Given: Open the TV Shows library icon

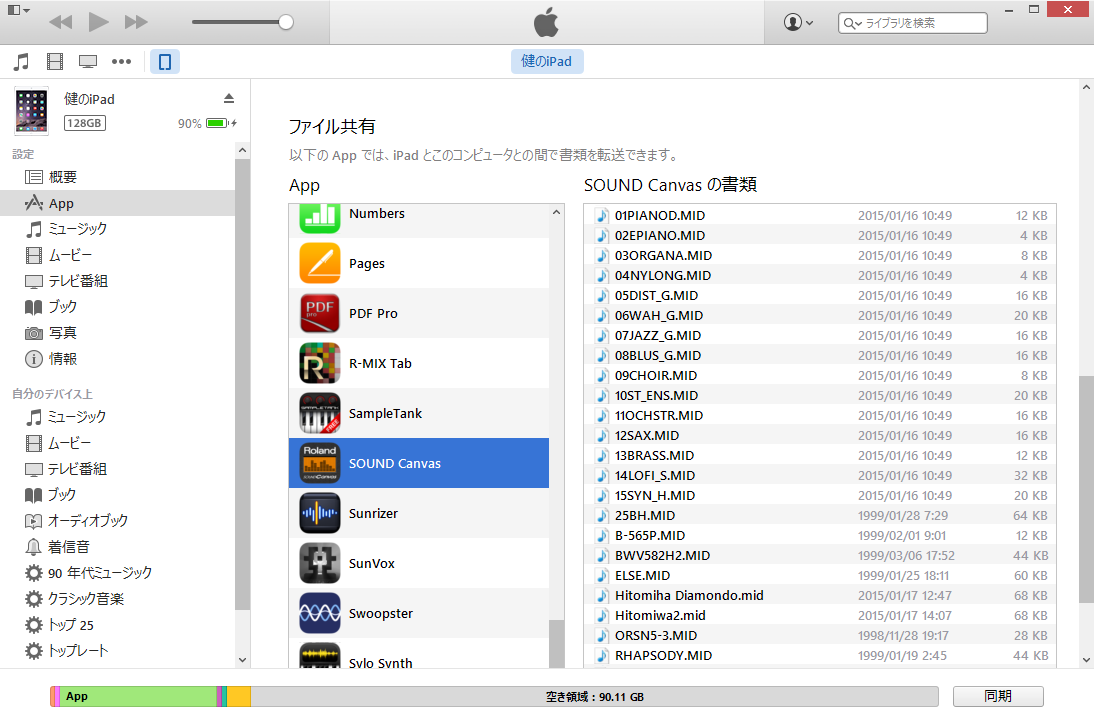Looking at the screenshot, I should click(x=88, y=61).
